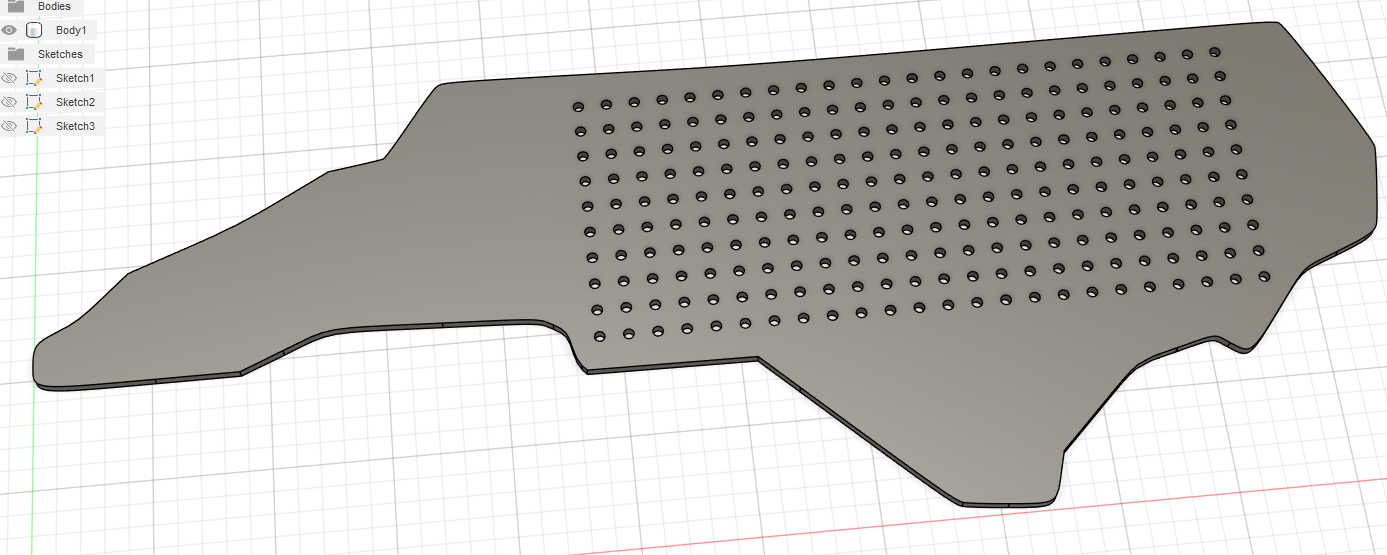Hide Body1 using its eye icon
Screen dimensions: 1387x555
pyautogui.click(x=9, y=30)
